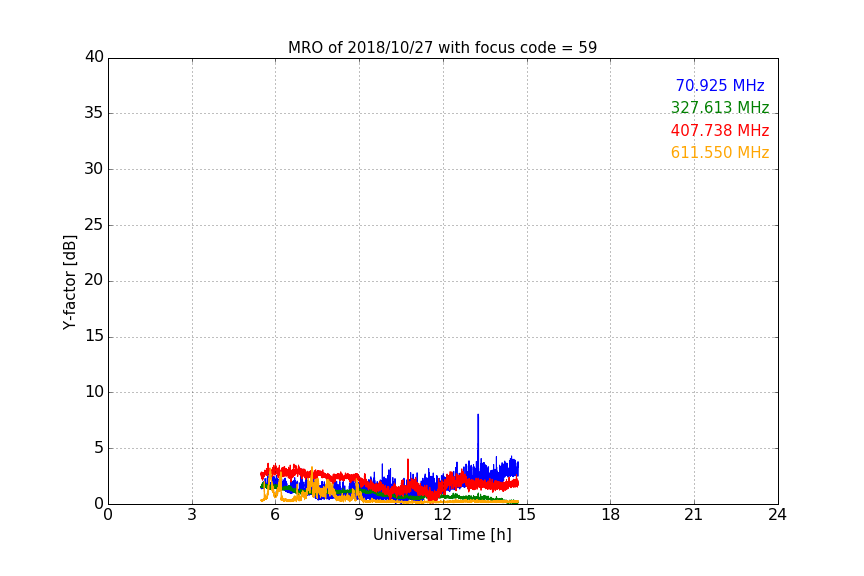Screen dimensions: 864x576
Task: Click the y-axis tick label 35
Action: point(94,113)
